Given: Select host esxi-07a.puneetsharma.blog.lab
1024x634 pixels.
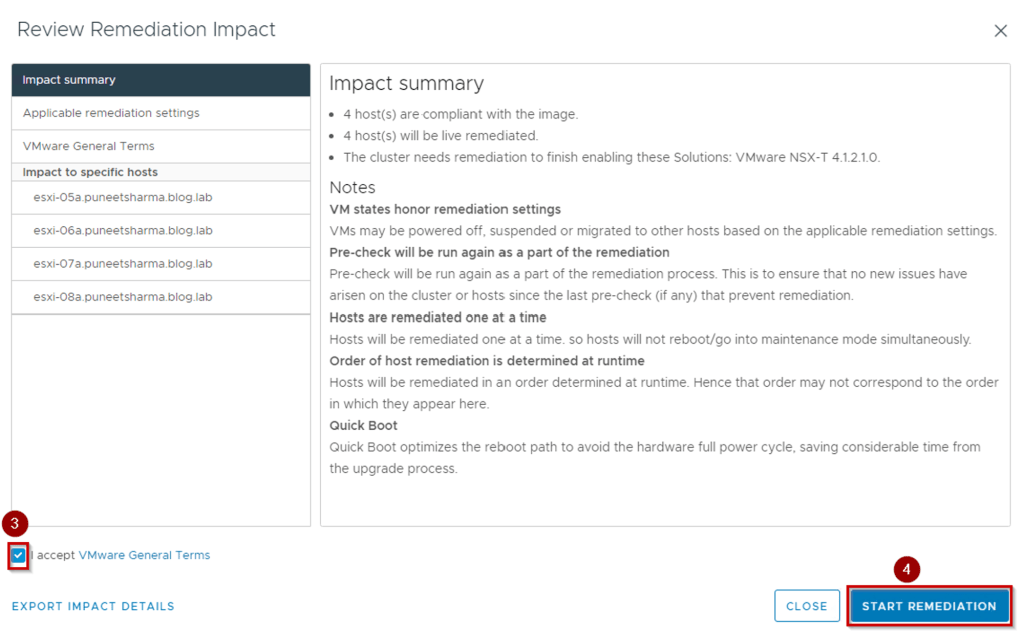Looking at the screenshot, I should click(122, 264).
